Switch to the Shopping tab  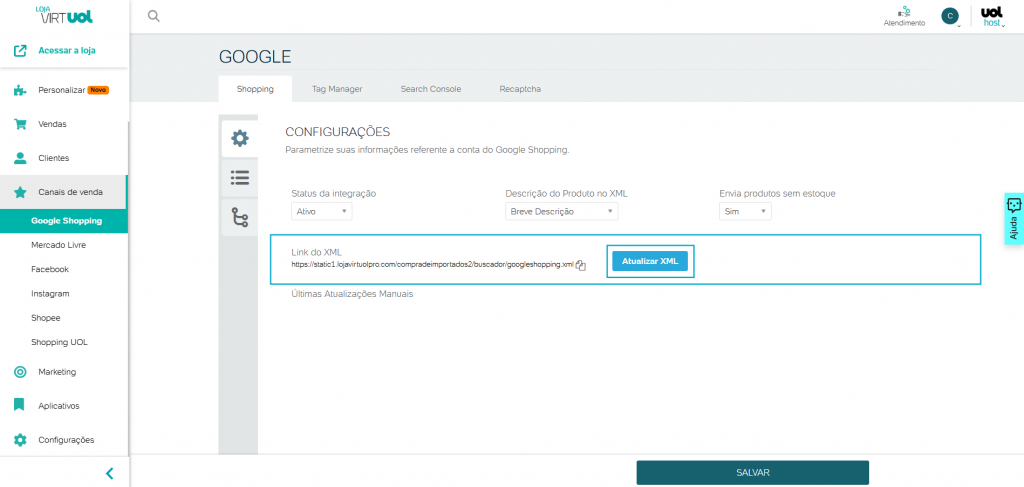click(x=255, y=89)
